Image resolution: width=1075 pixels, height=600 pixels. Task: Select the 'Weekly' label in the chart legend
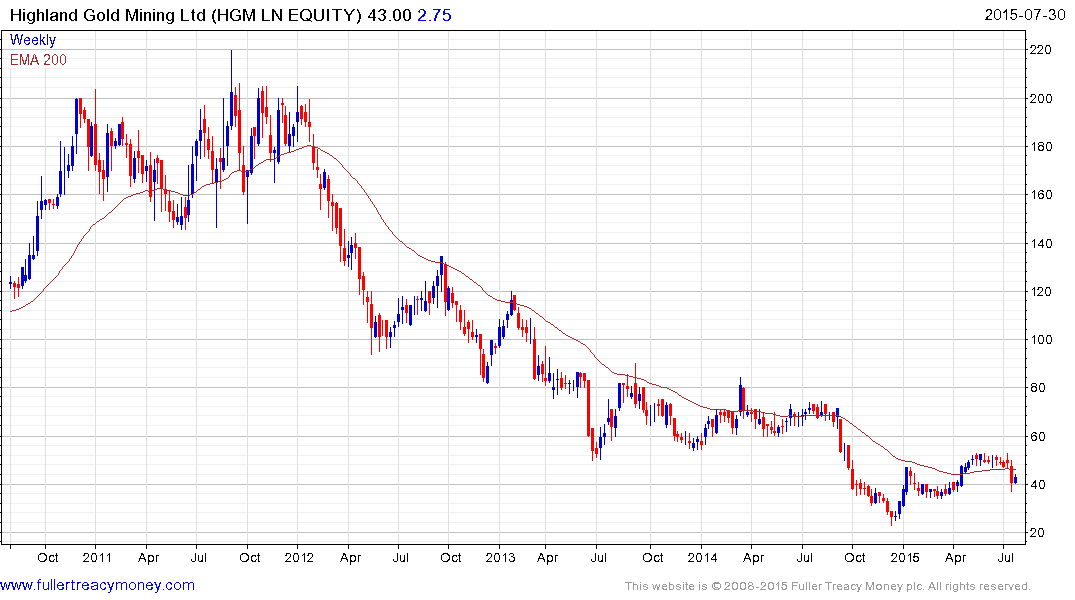tap(33, 40)
